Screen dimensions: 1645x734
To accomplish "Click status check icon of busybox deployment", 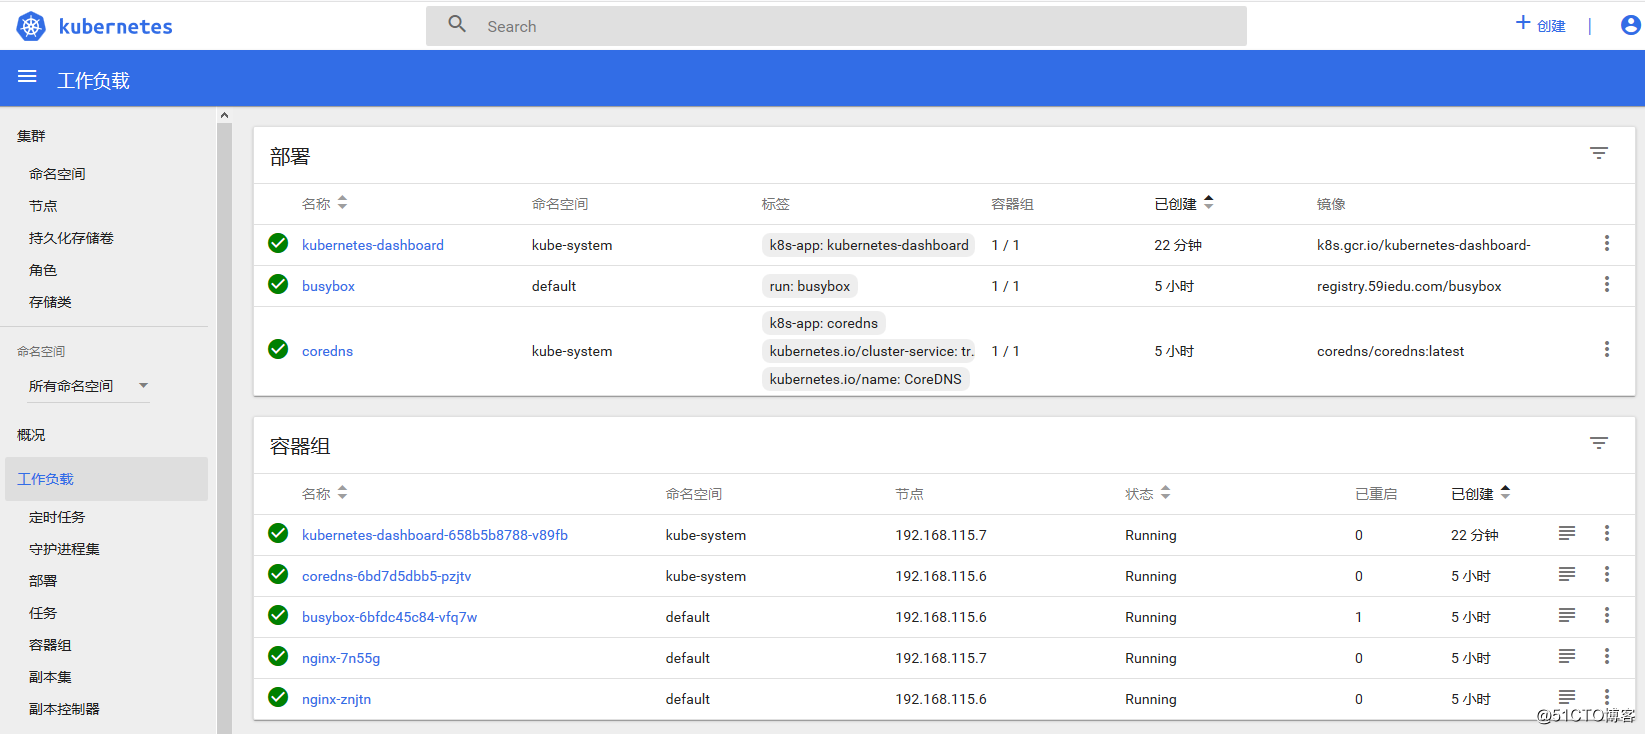I will pyautogui.click(x=278, y=284).
